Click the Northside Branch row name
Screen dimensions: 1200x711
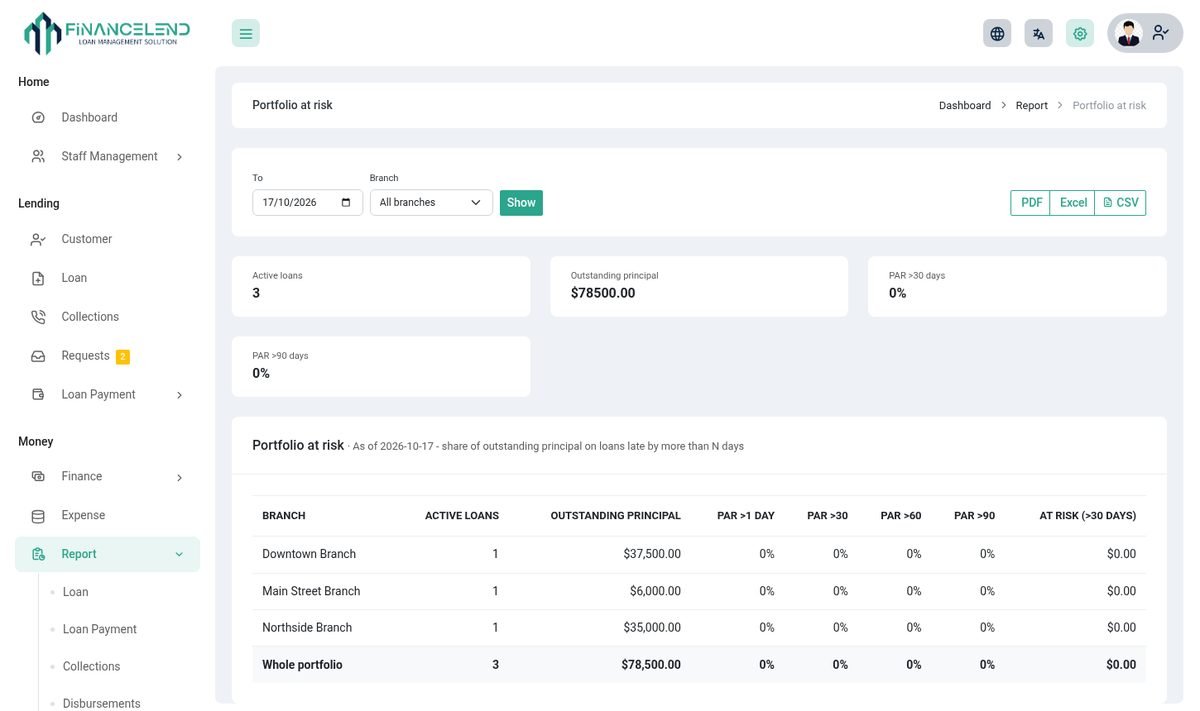click(x=307, y=628)
